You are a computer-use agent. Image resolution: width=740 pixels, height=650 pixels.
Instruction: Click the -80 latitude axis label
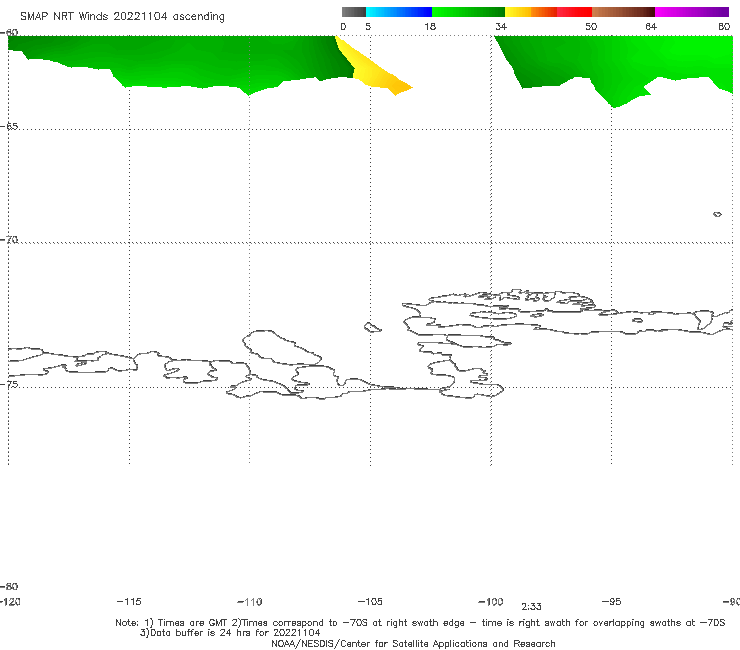coord(9,586)
